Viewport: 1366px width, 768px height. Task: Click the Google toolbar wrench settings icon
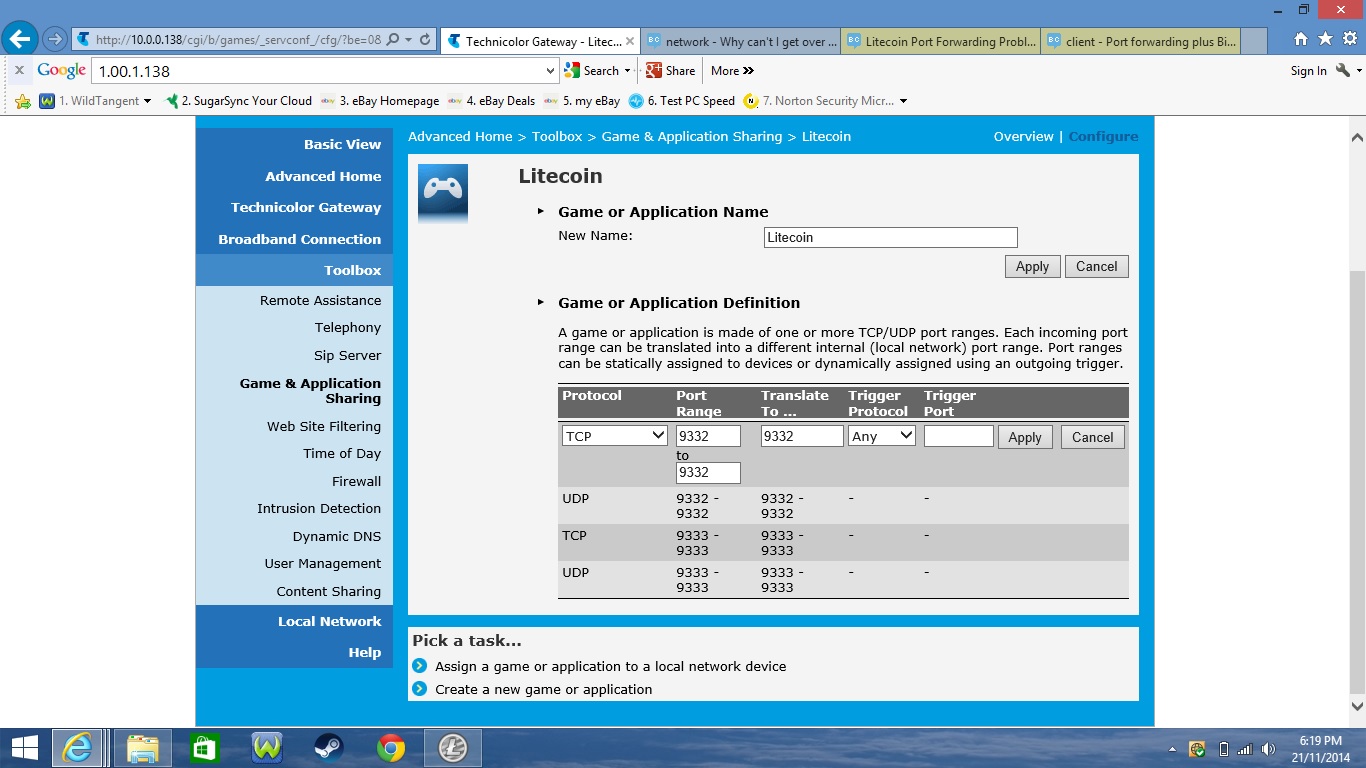pos(1345,71)
